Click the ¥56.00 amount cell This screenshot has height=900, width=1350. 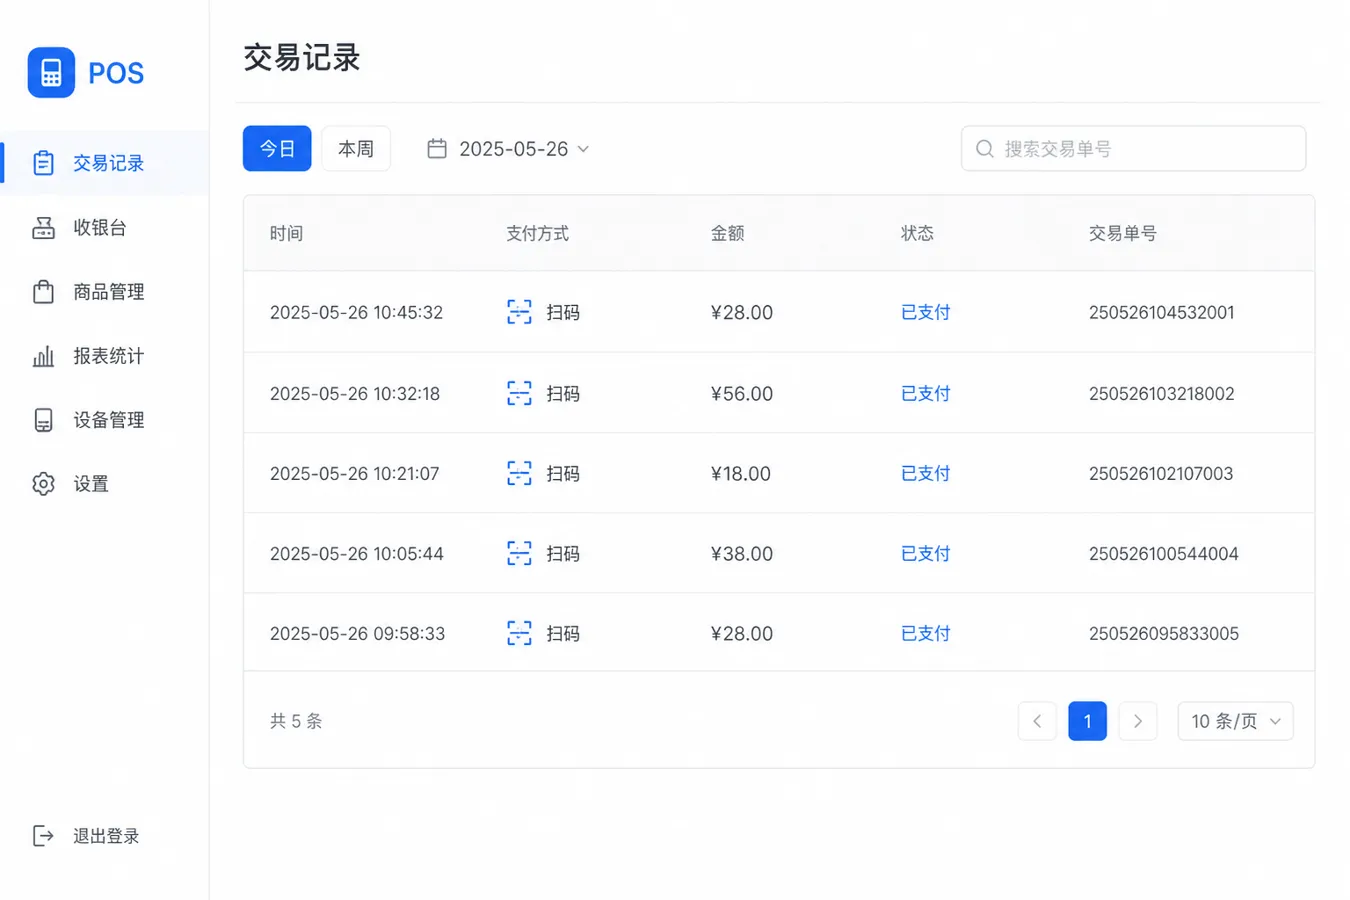[741, 393]
